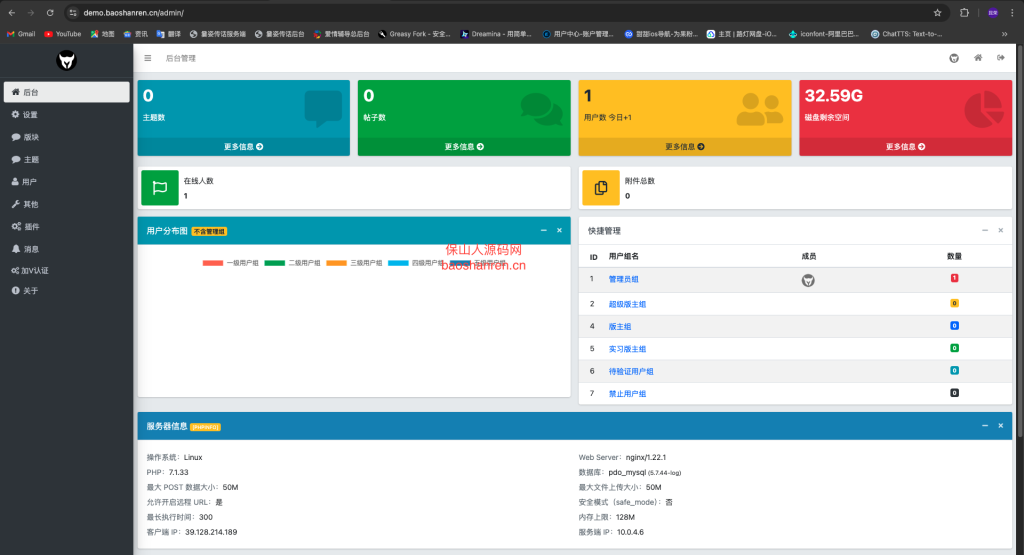Viewport: 1024px width, 555px height.
Task: Open the 超级版主组 user group link
Action: (x=627, y=304)
